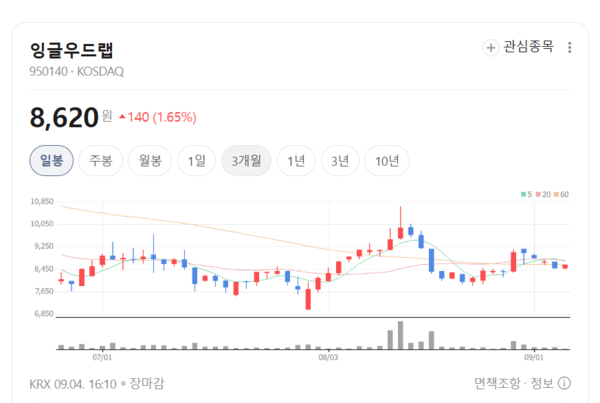600x403 pixels.
Task: Click the tallest gray volume bar
Action: (400, 335)
